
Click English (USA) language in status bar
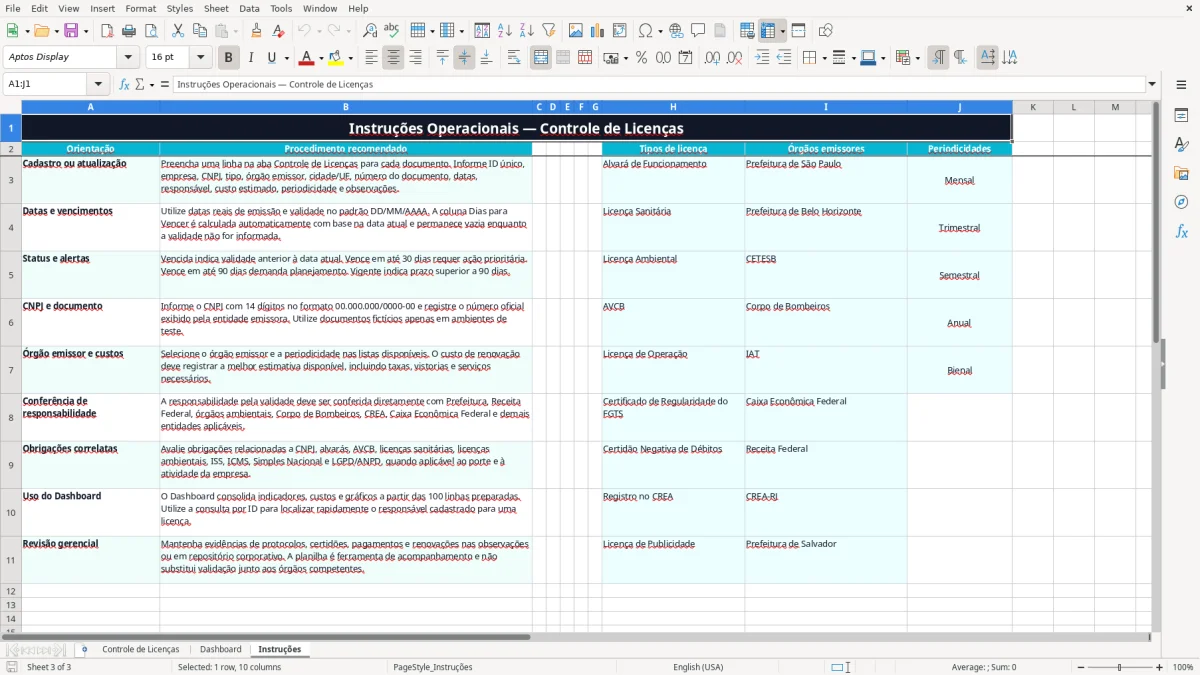[x=698, y=667]
